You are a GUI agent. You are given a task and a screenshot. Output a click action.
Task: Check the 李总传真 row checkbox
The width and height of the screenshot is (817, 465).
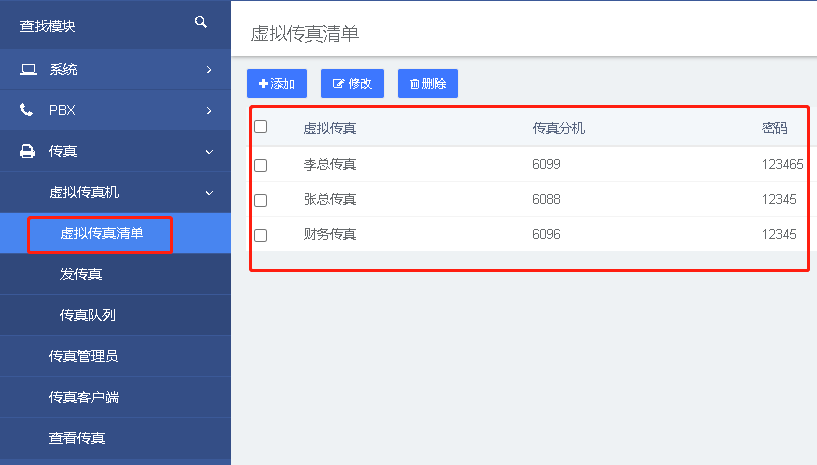tap(261, 165)
